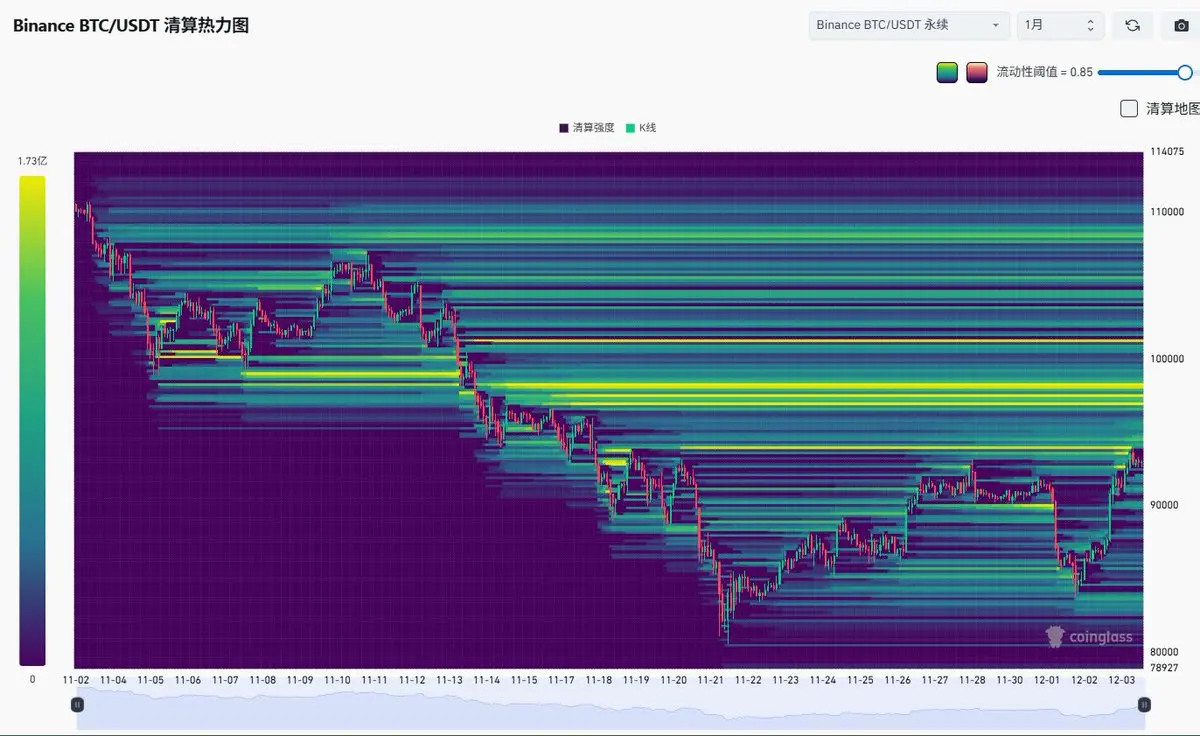Click the camera screenshot icon

1181,25
